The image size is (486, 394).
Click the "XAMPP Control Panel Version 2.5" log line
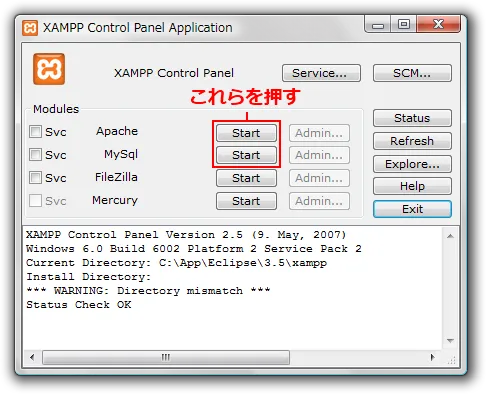point(186,235)
